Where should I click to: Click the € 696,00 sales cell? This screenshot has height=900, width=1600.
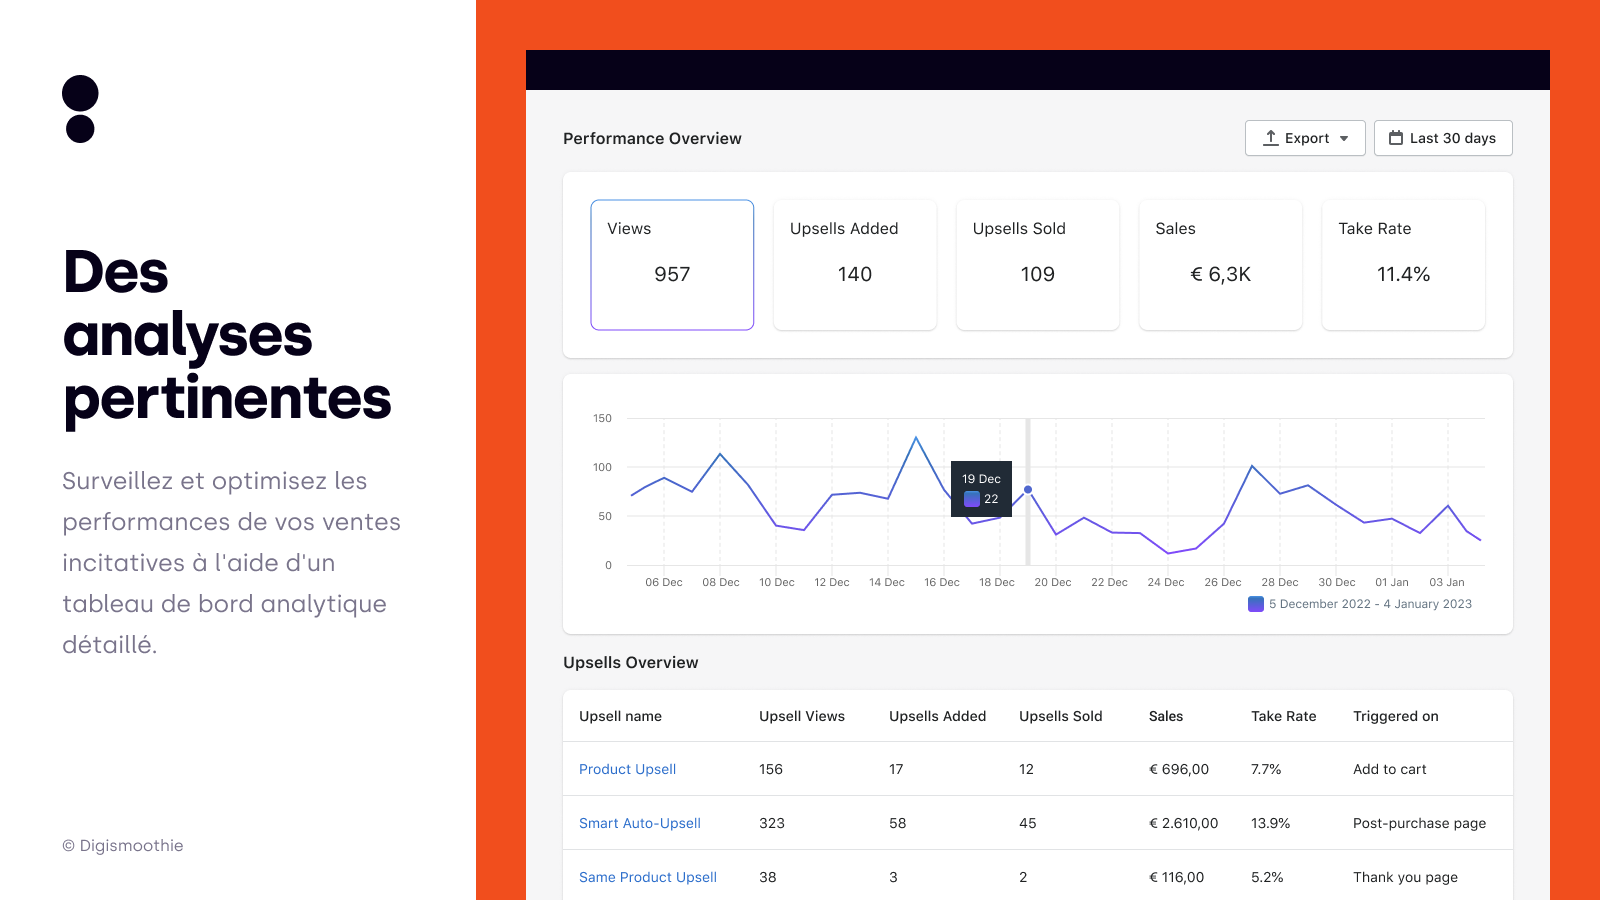point(1179,769)
